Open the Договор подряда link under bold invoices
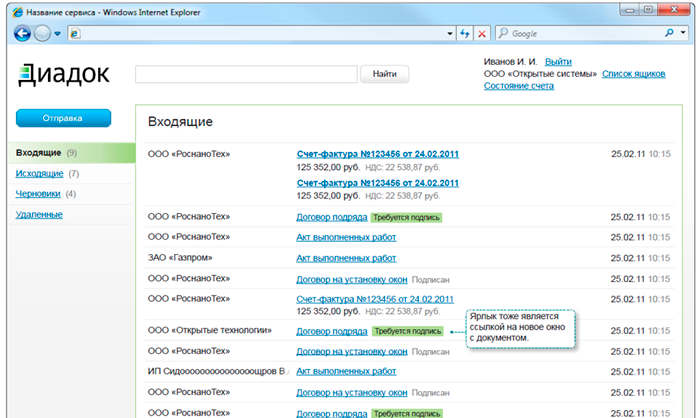 [x=332, y=217]
